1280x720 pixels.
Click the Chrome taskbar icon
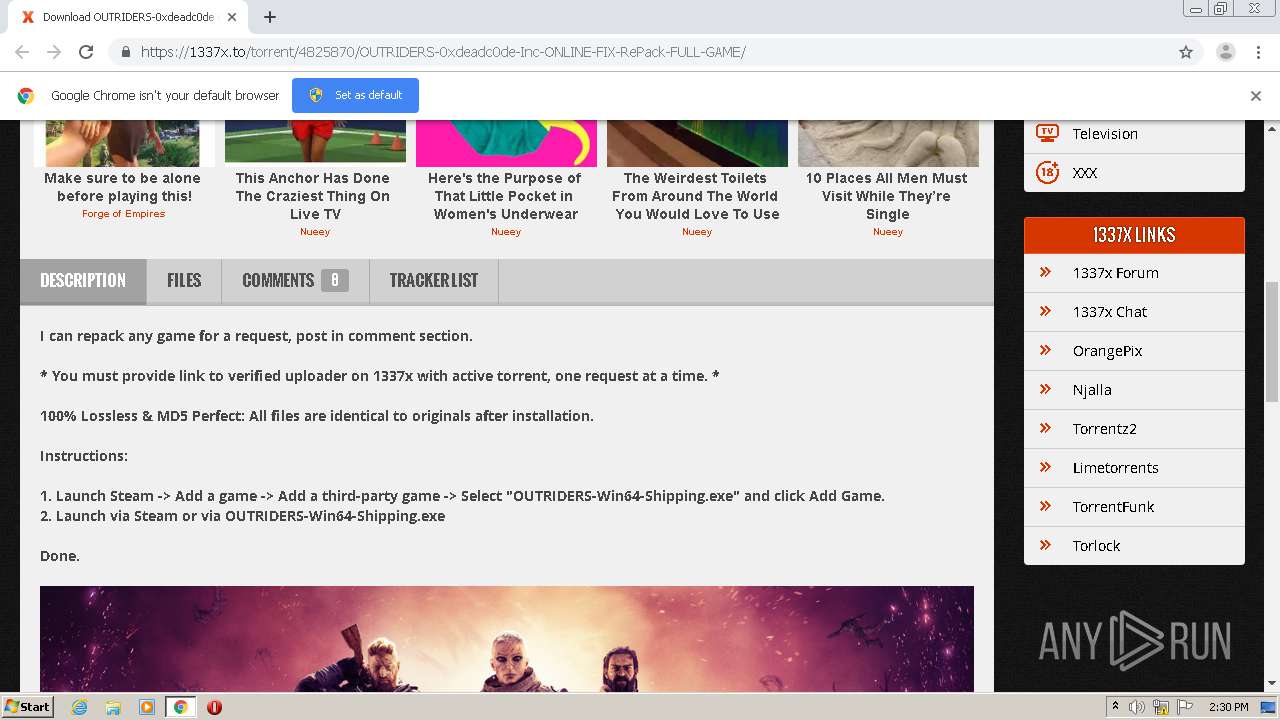[x=180, y=707]
